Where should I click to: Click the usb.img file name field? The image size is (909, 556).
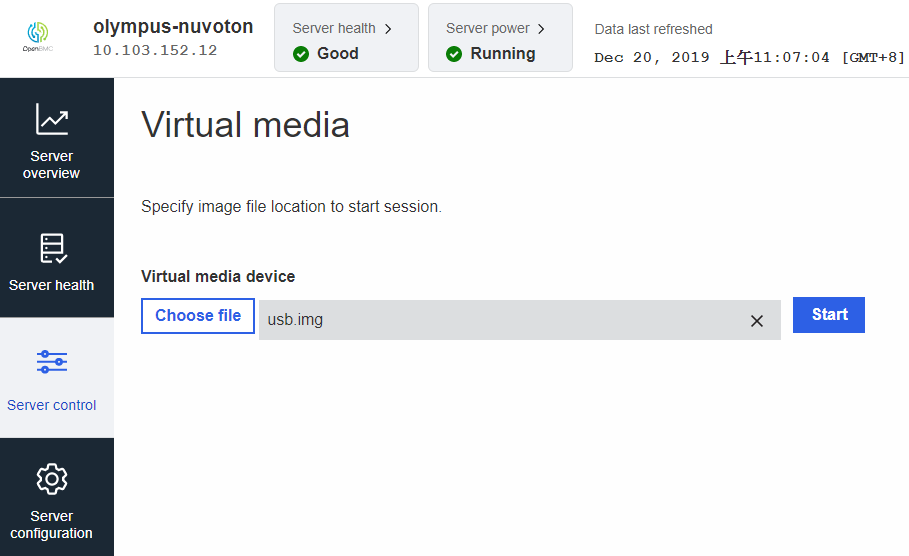point(500,320)
